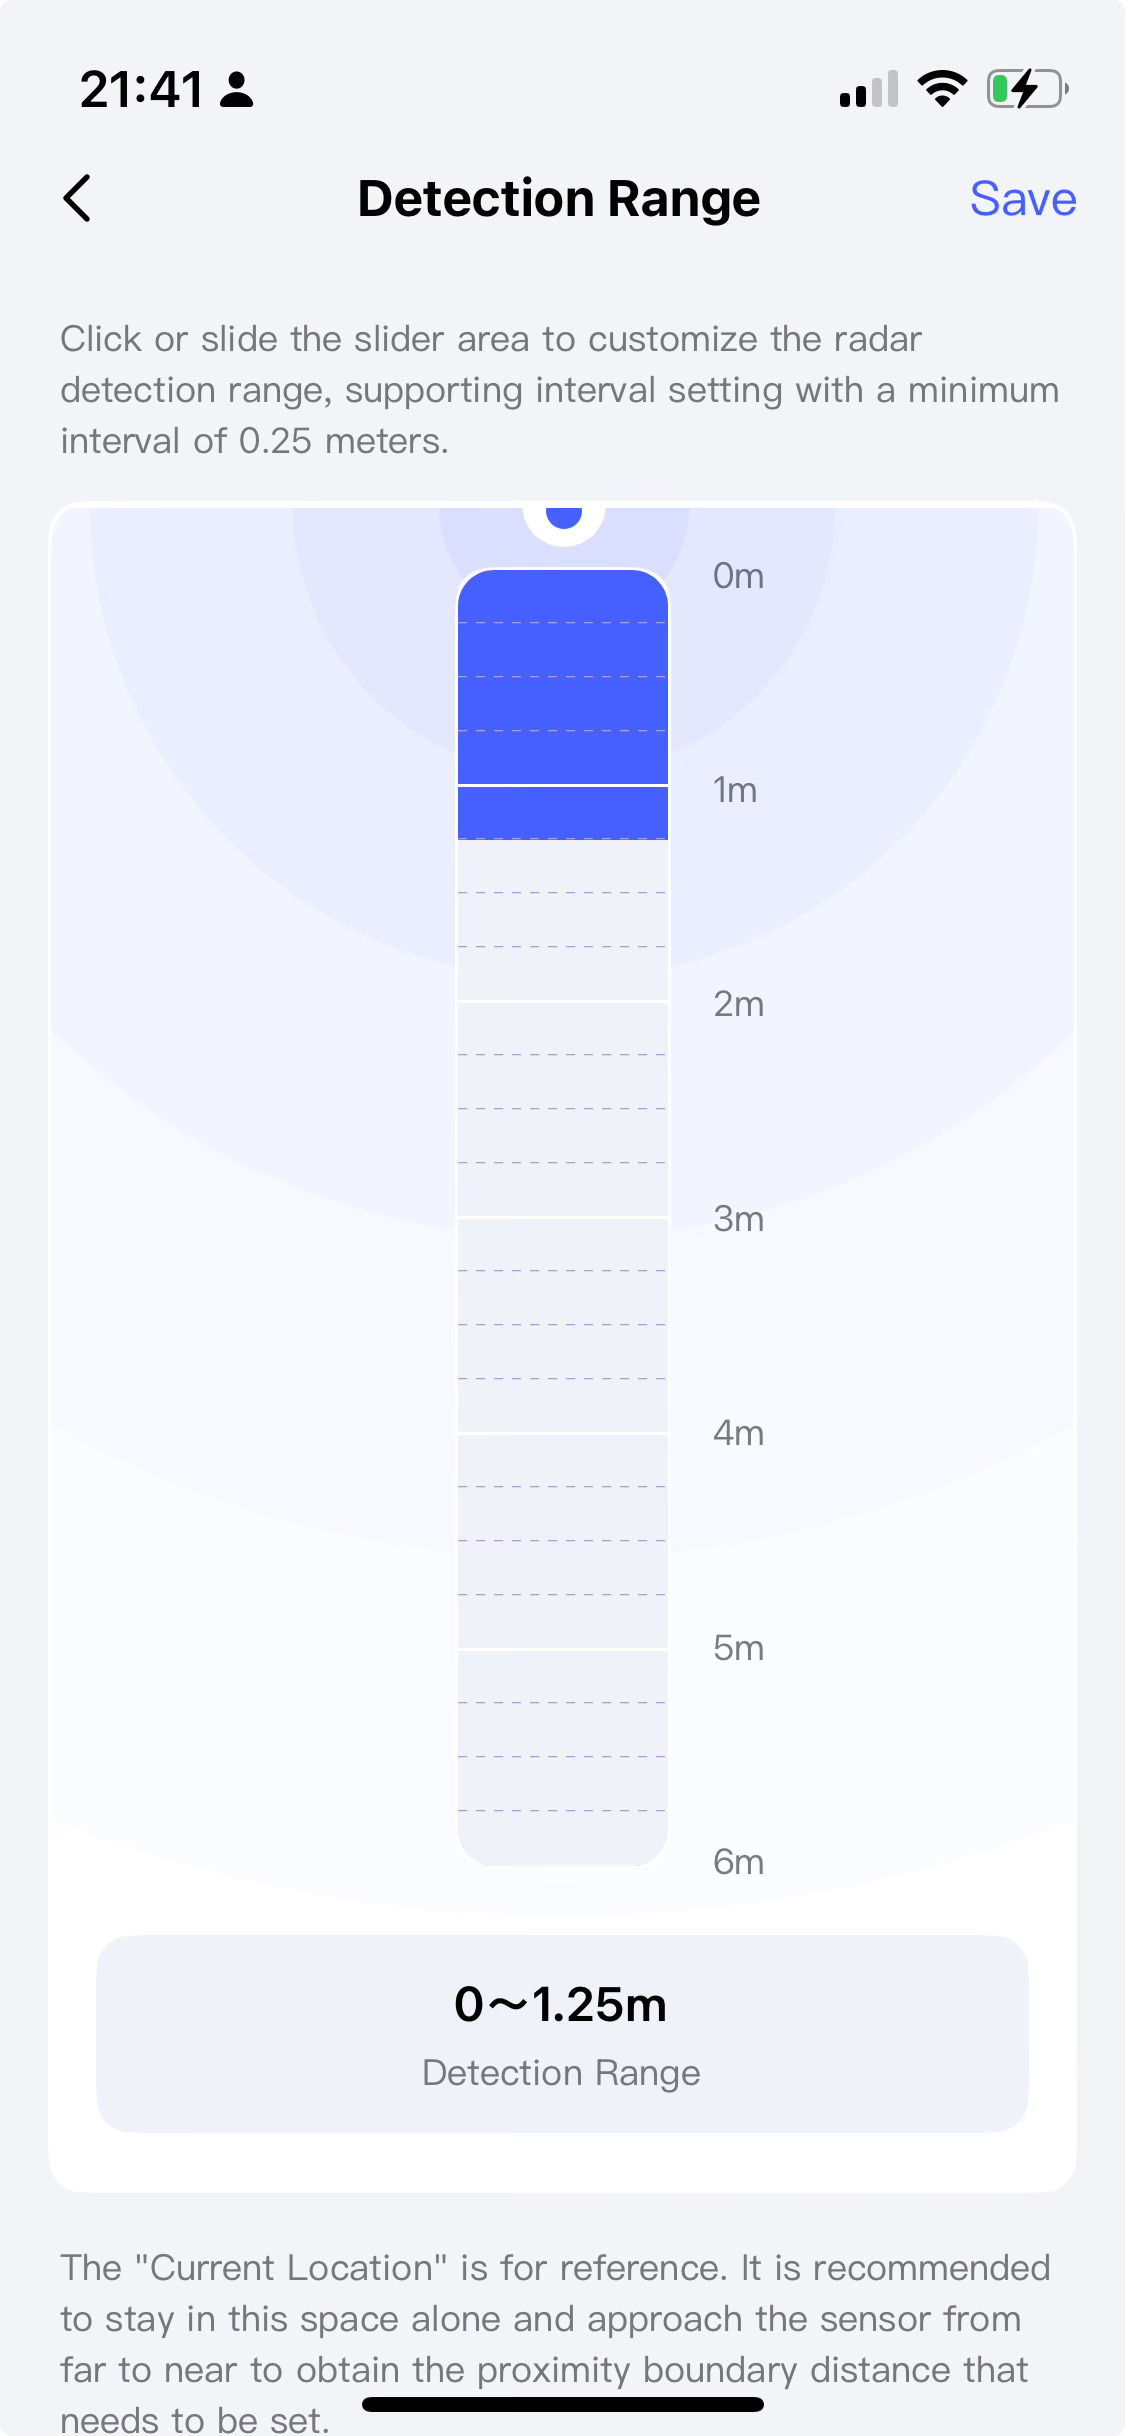
Task: Tap the 0~1.25m Detection Range card
Action: point(562,2033)
